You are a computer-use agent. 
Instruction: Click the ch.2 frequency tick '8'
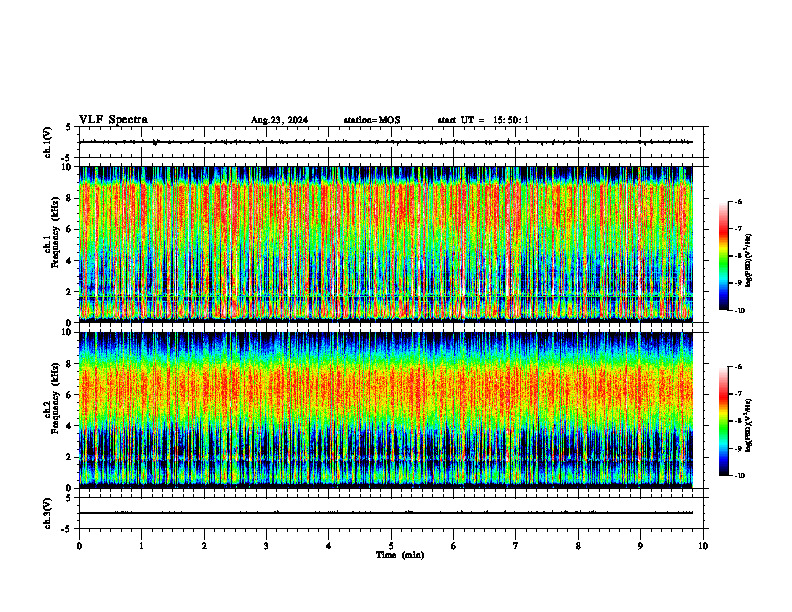70,364
